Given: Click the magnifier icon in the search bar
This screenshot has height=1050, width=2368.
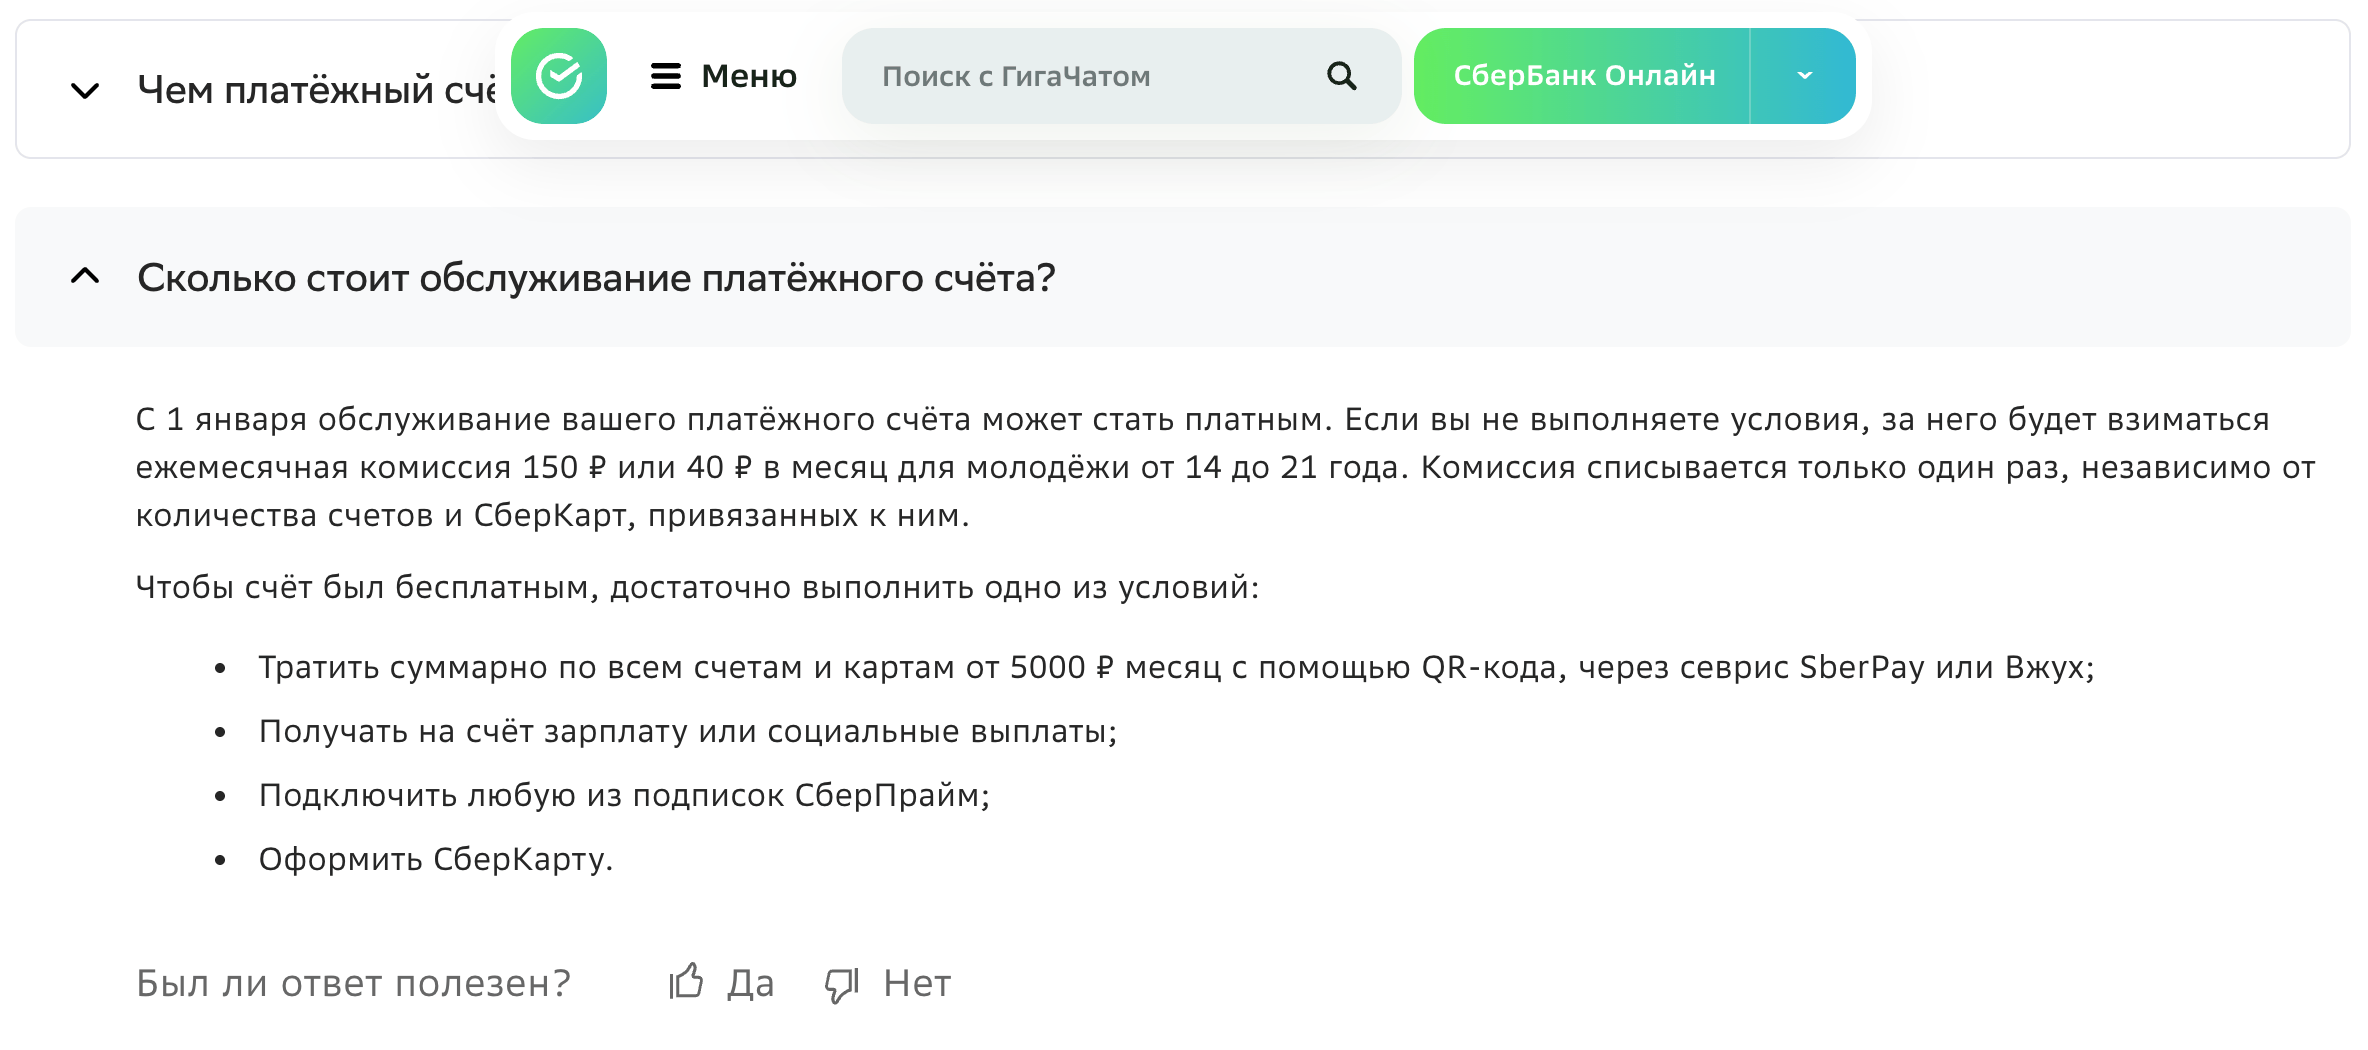Looking at the screenshot, I should point(1341,76).
